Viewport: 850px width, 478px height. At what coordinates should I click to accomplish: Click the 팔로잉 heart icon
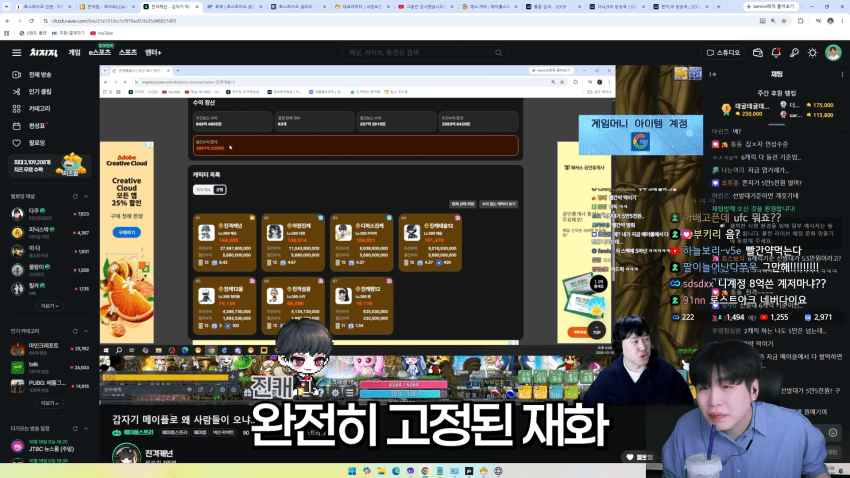tap(16, 143)
